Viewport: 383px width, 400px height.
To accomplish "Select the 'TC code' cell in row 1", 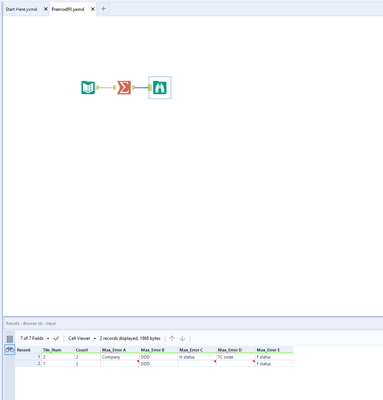I will pos(236,357).
